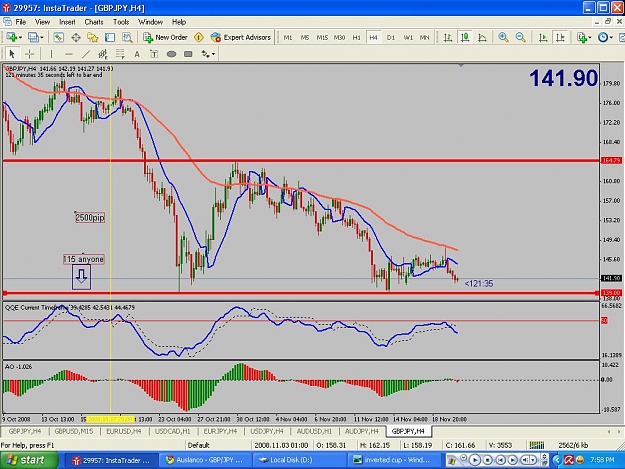Select the Vertical Line drawing tool
This screenshot has height=469, width=625.
point(51,54)
